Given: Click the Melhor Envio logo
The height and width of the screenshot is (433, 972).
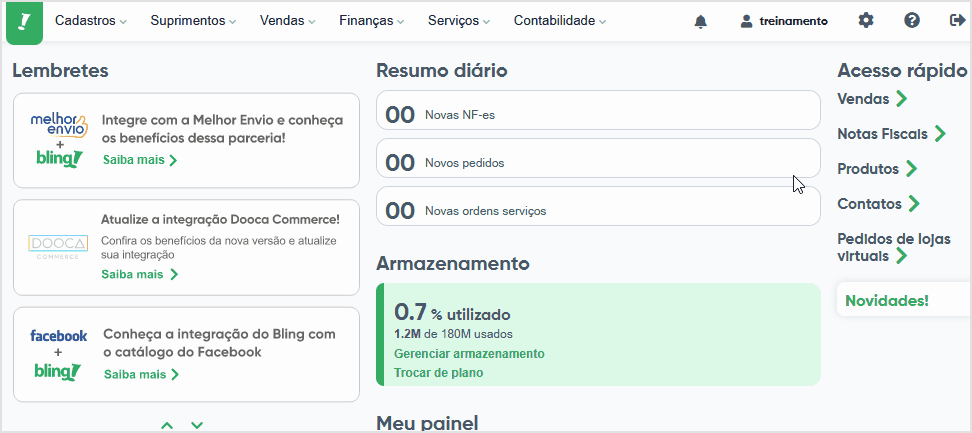Looking at the screenshot, I should tap(59, 126).
